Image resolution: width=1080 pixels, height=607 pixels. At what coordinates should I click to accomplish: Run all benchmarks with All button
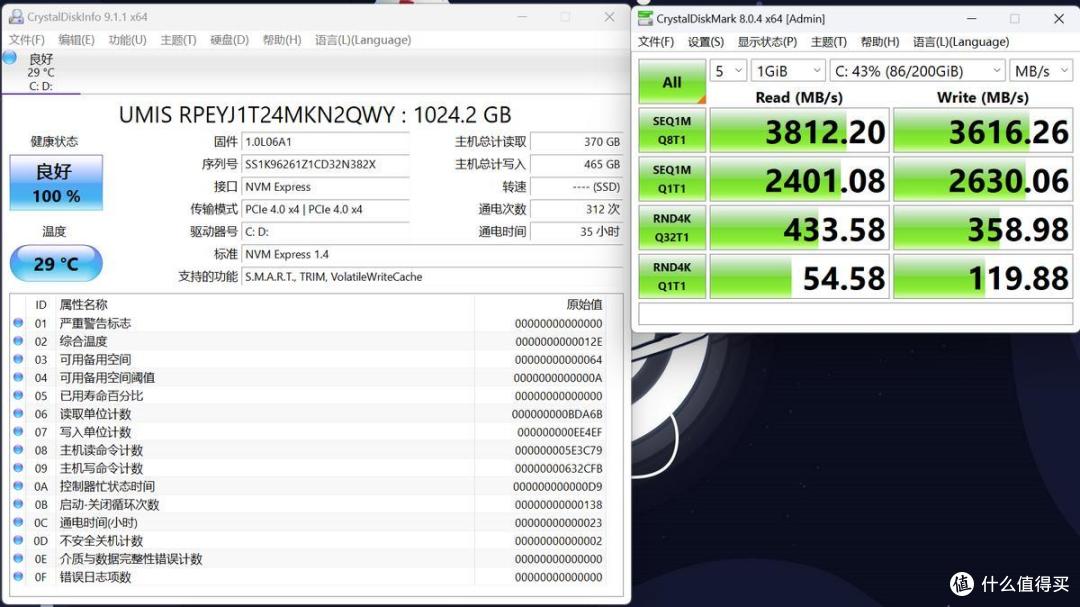click(672, 82)
